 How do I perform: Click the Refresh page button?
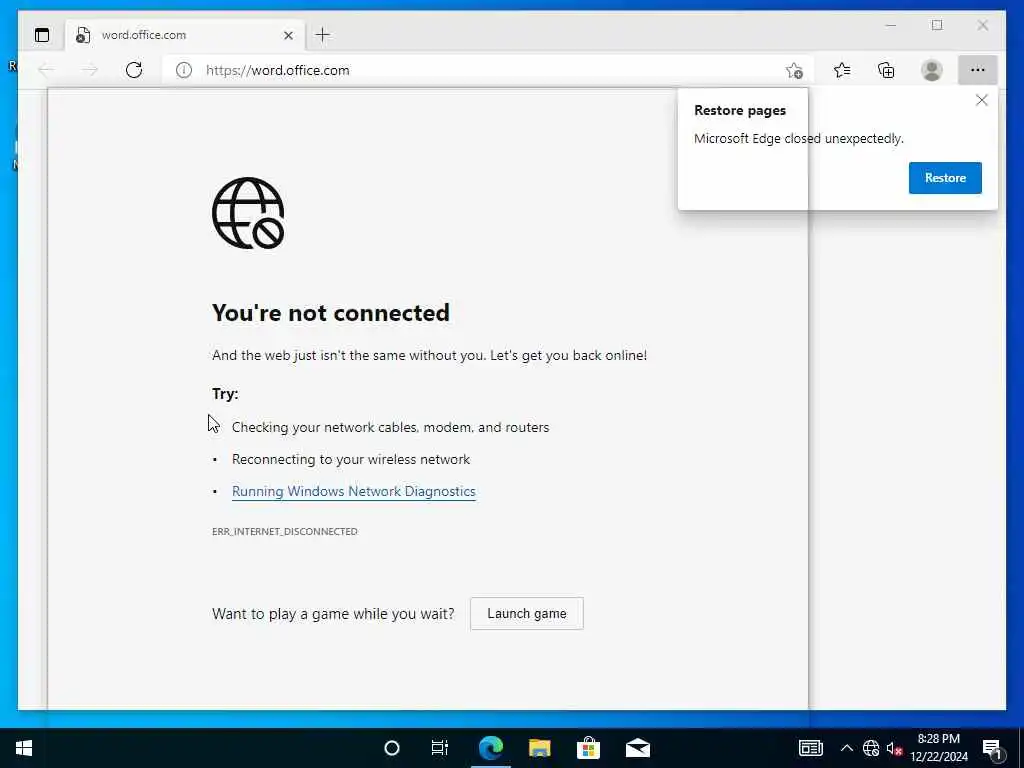pos(134,70)
